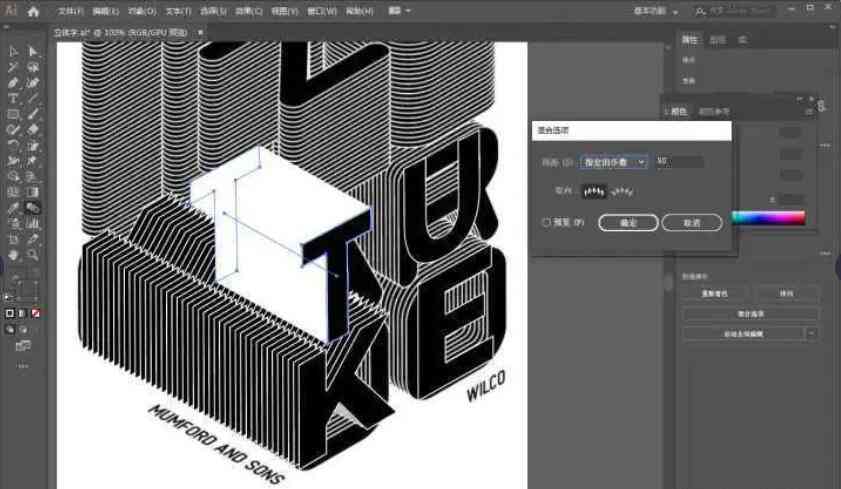Switch to the Layers tab

click(718, 40)
